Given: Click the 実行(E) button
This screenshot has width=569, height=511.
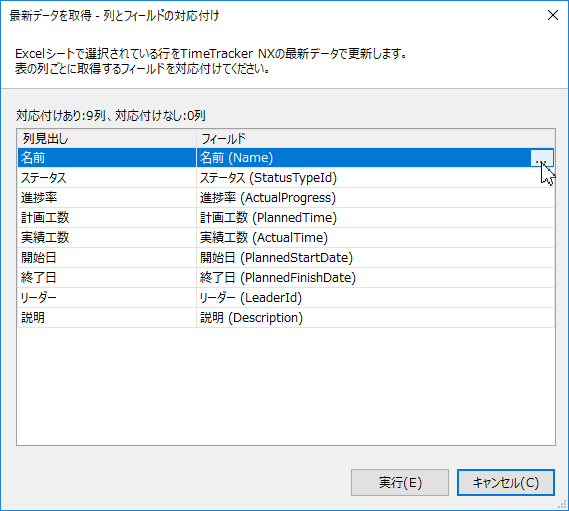Looking at the screenshot, I should click(x=400, y=482).
